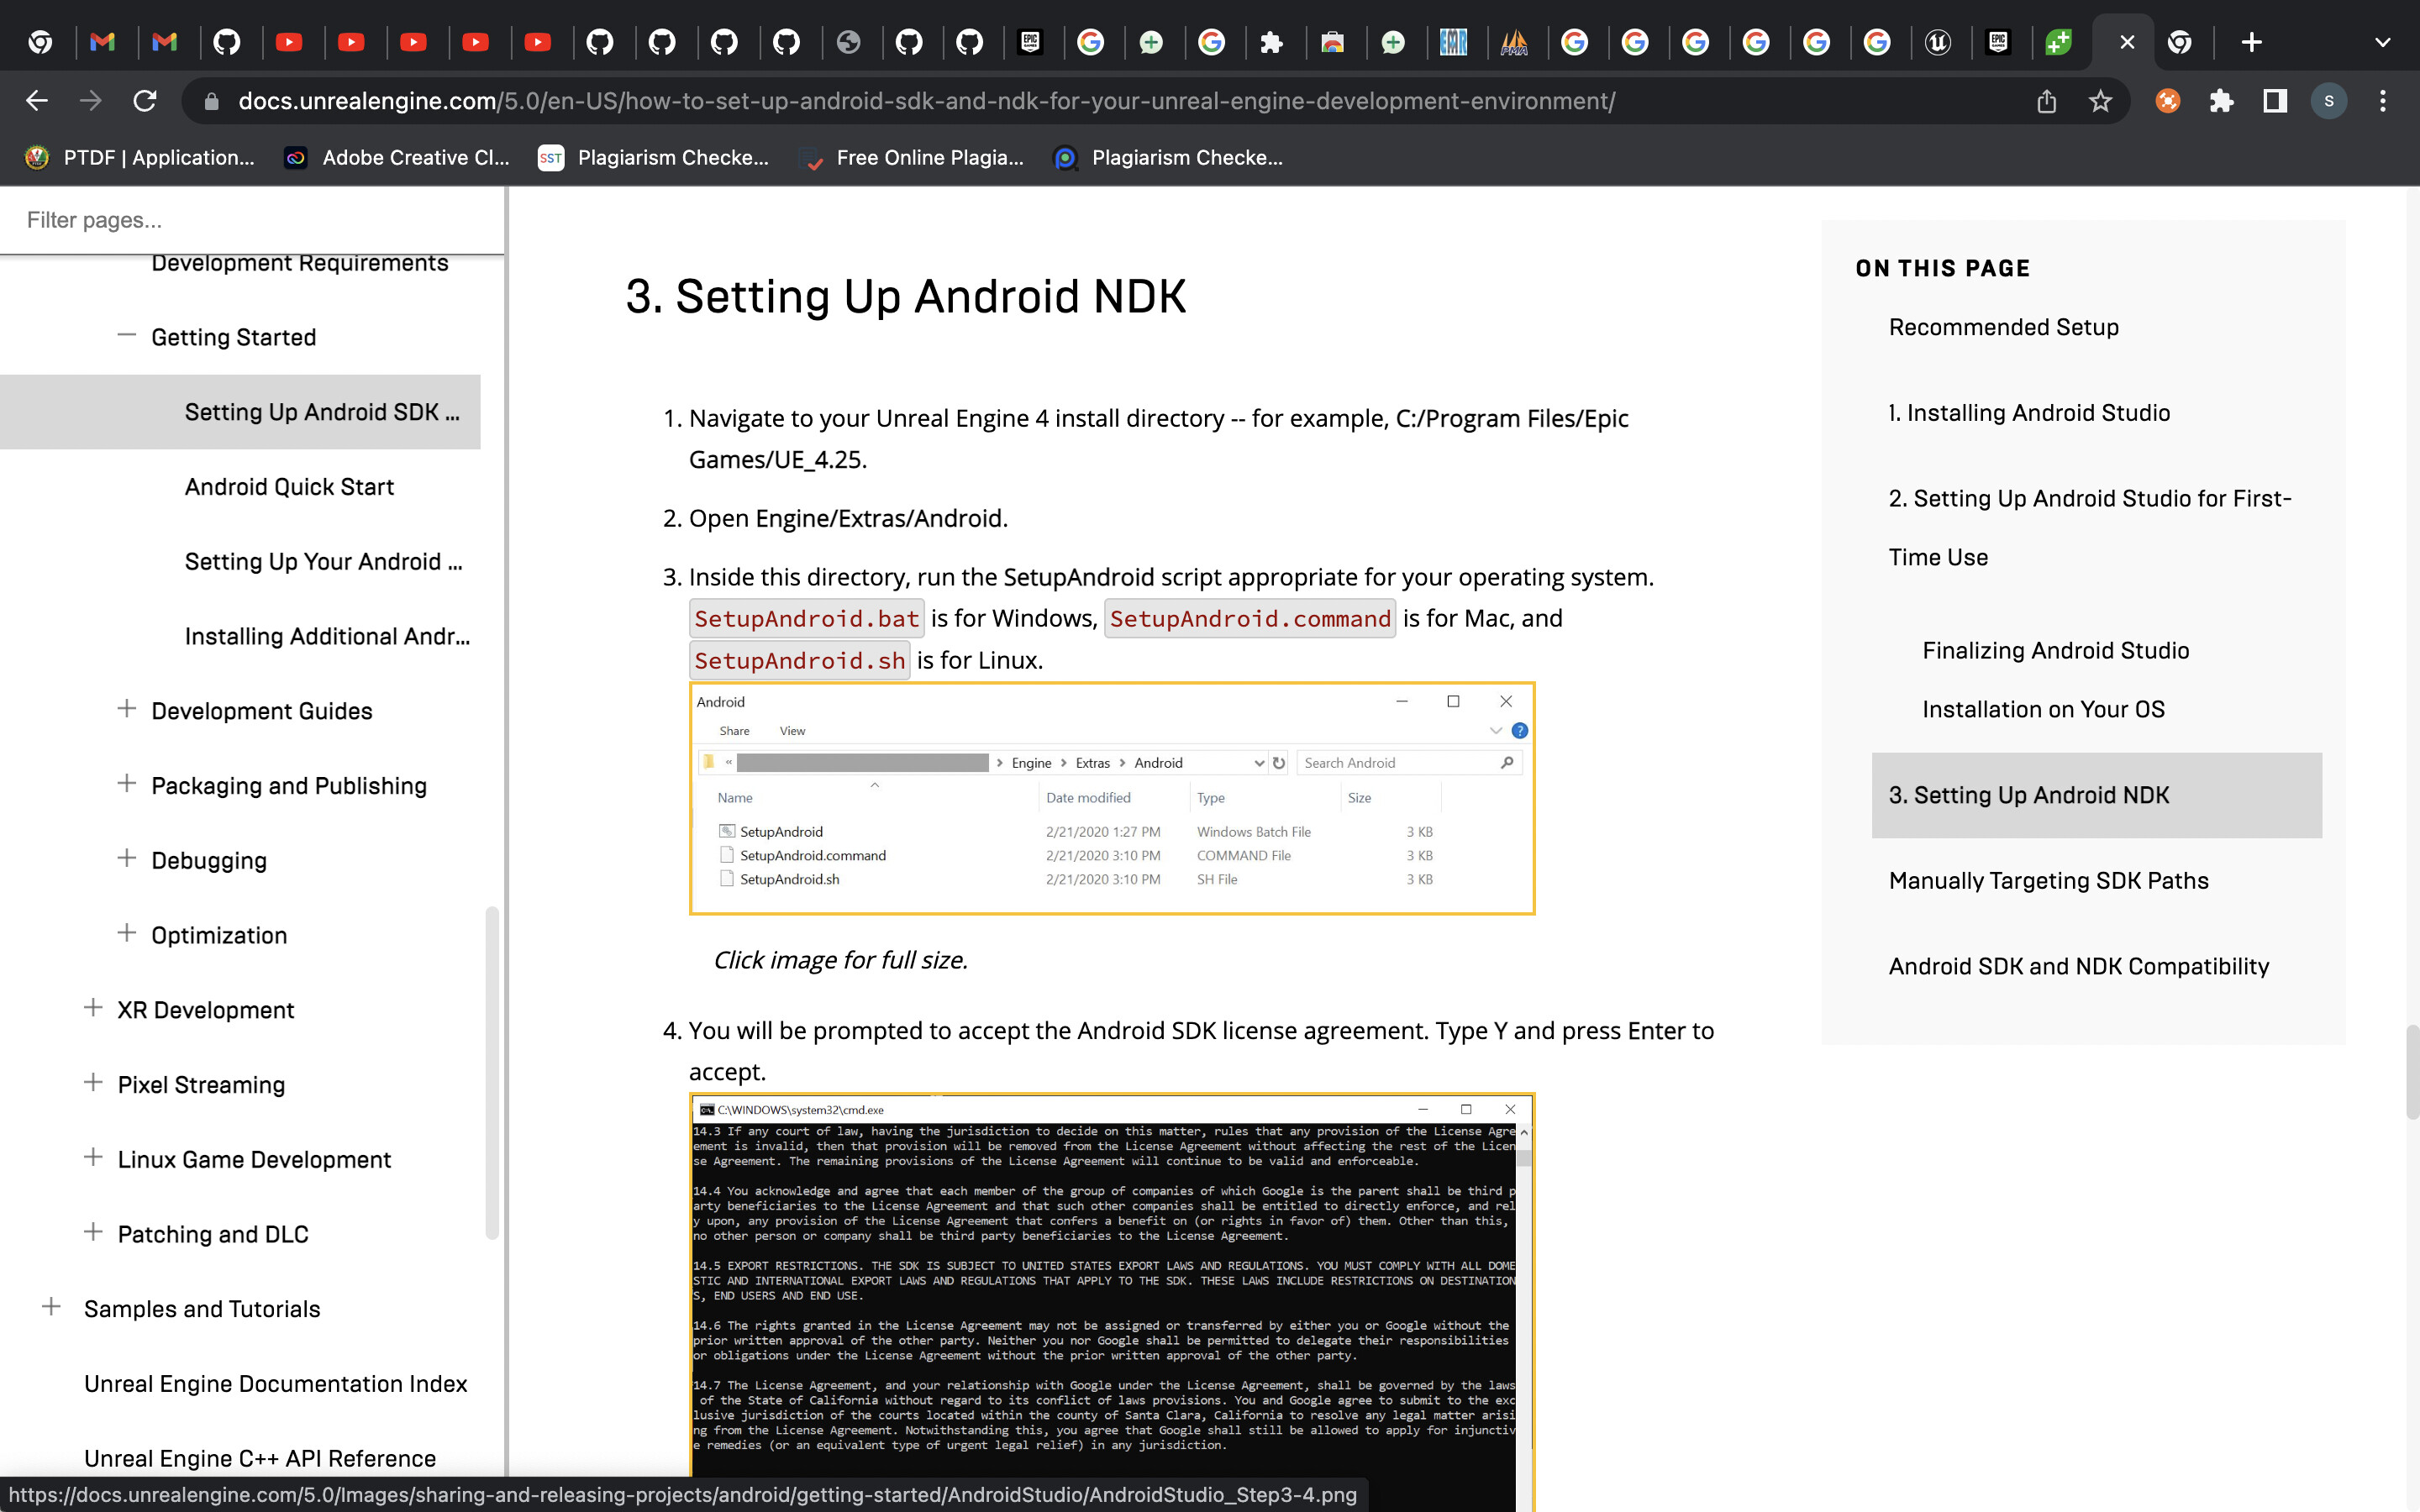
Task: Click the Filter pages input field
Action: point(250,220)
